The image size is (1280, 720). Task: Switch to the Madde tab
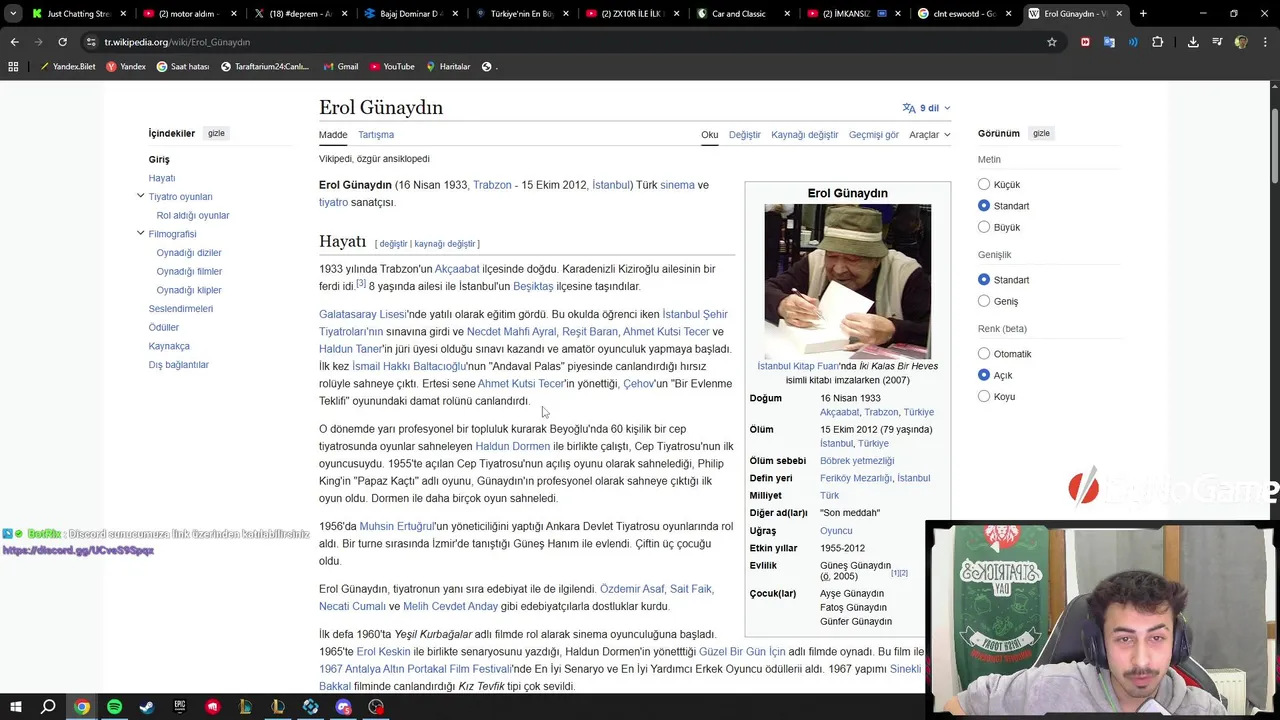coord(333,135)
